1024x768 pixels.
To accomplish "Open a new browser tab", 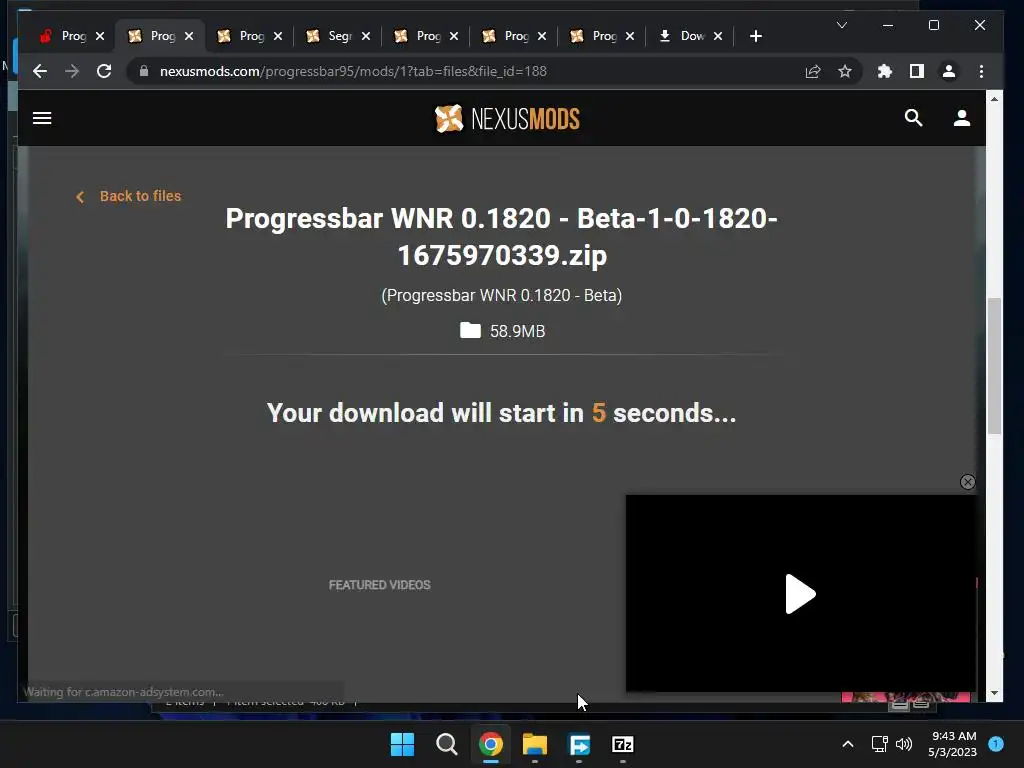I will pos(756,36).
